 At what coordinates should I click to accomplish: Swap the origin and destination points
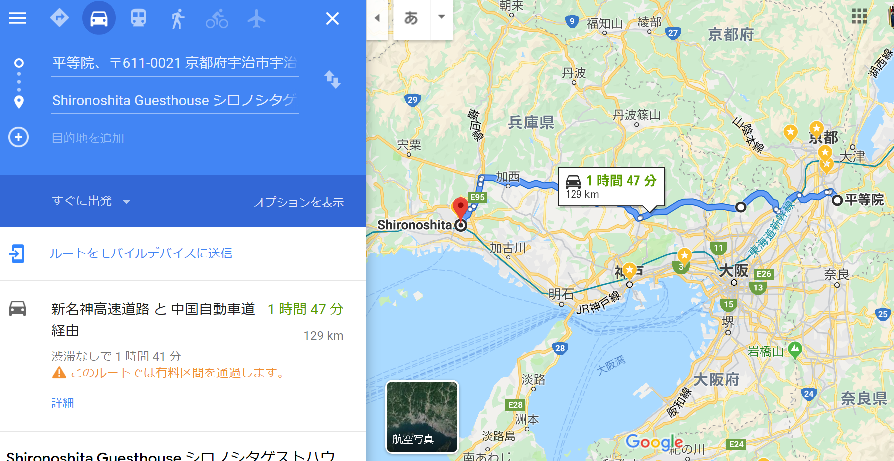[332, 80]
